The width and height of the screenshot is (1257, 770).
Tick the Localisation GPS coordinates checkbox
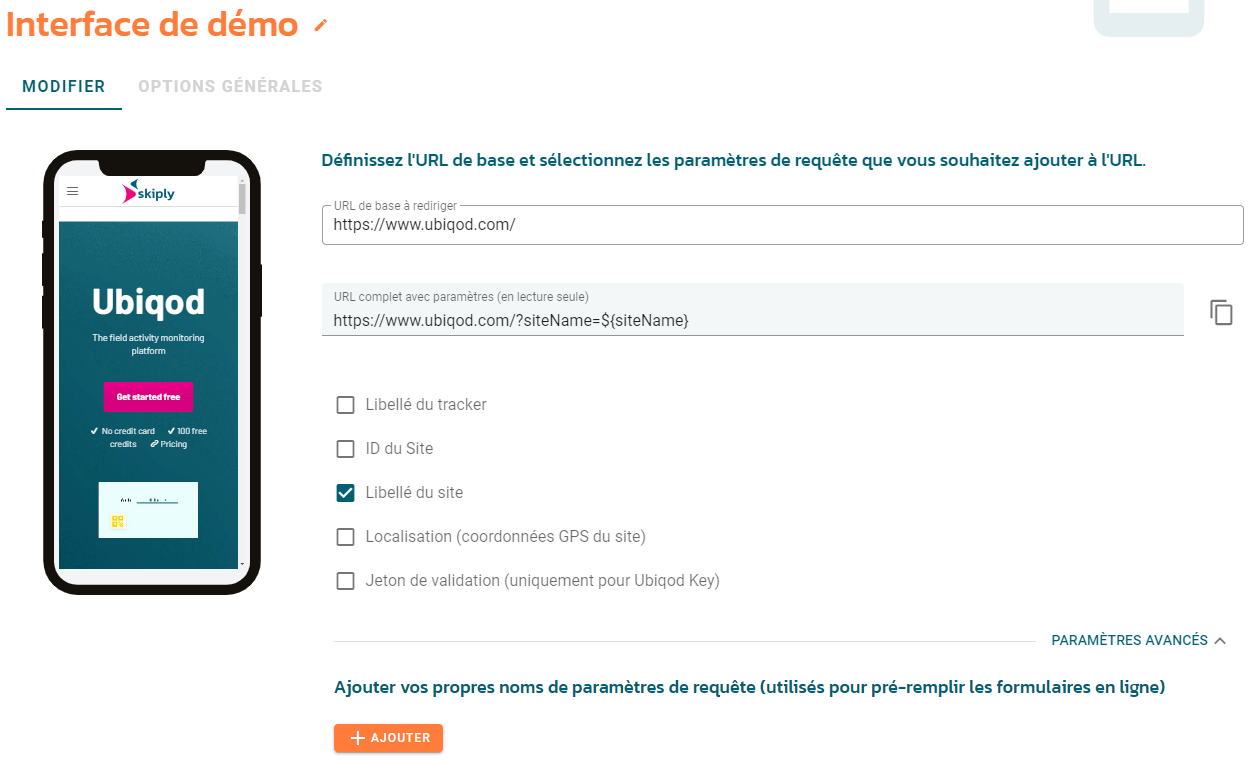[x=345, y=537]
